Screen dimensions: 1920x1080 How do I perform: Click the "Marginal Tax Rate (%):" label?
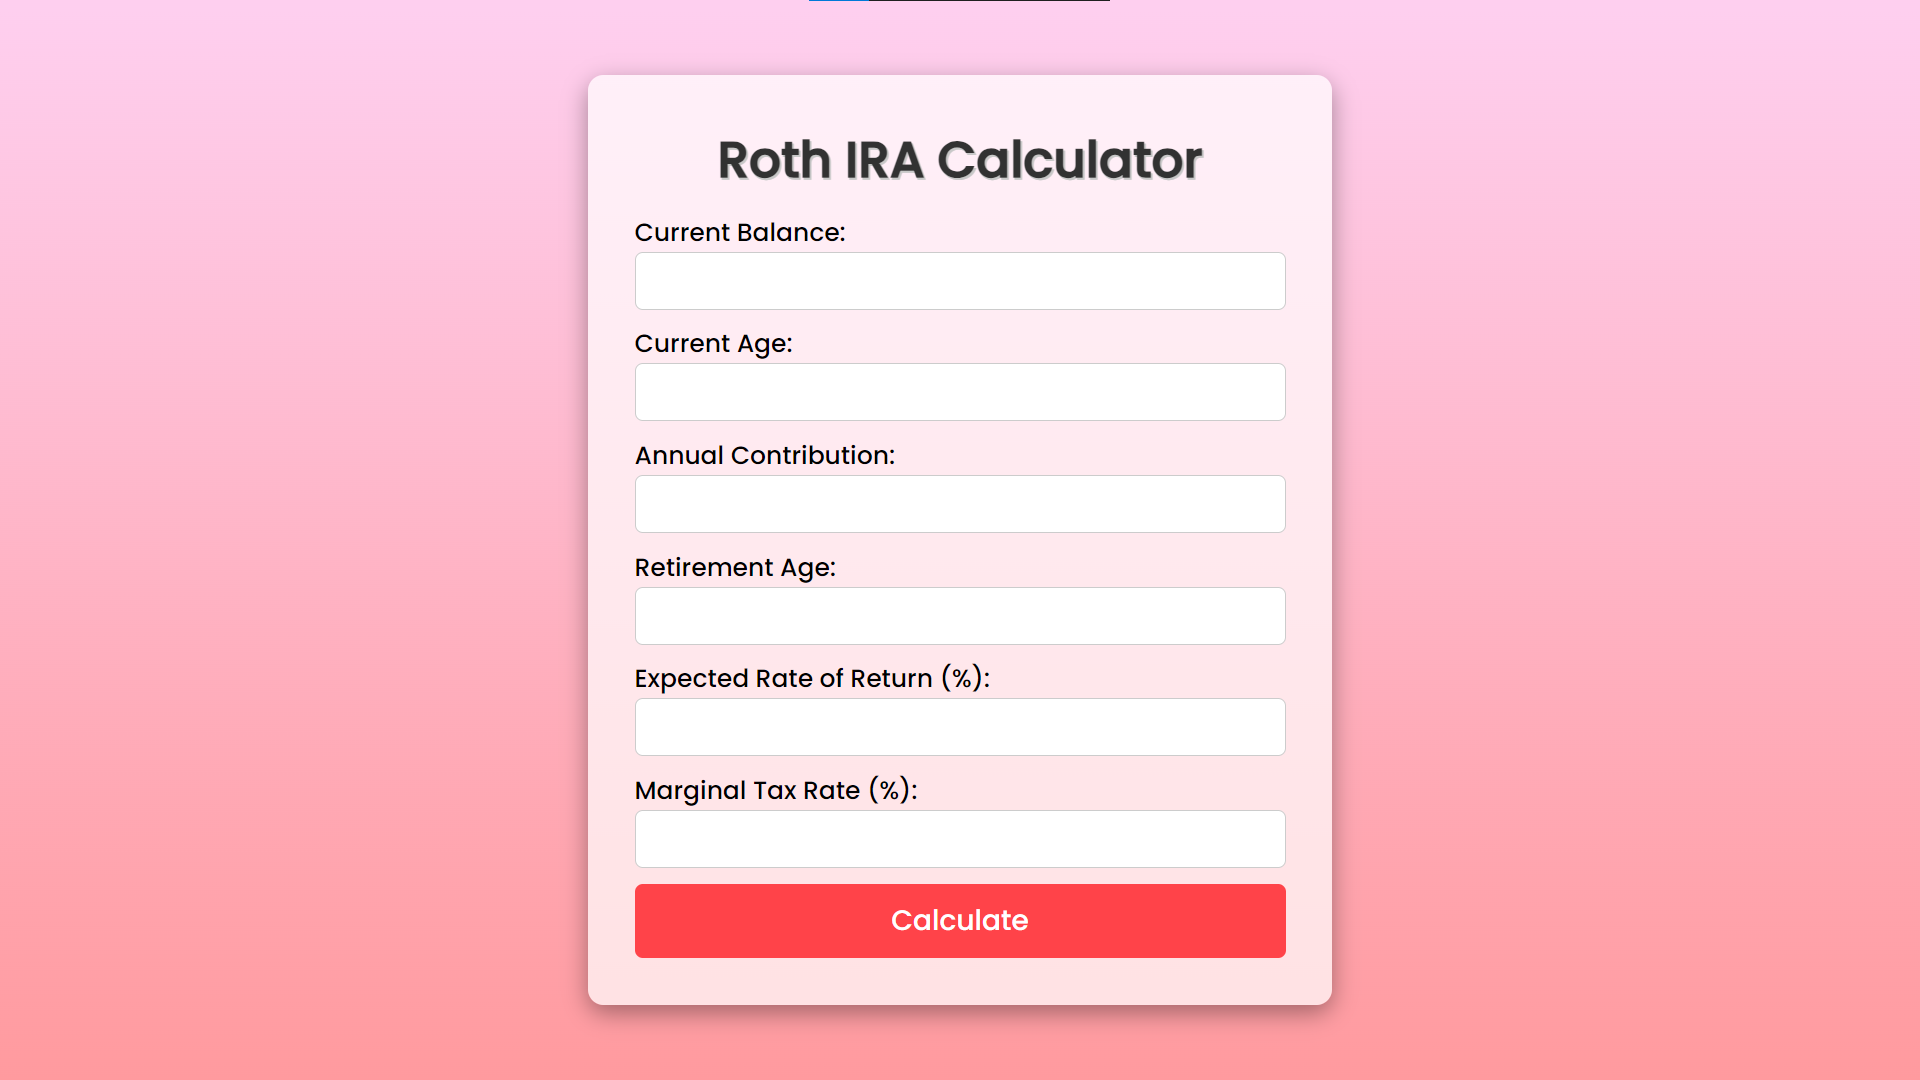click(x=776, y=791)
